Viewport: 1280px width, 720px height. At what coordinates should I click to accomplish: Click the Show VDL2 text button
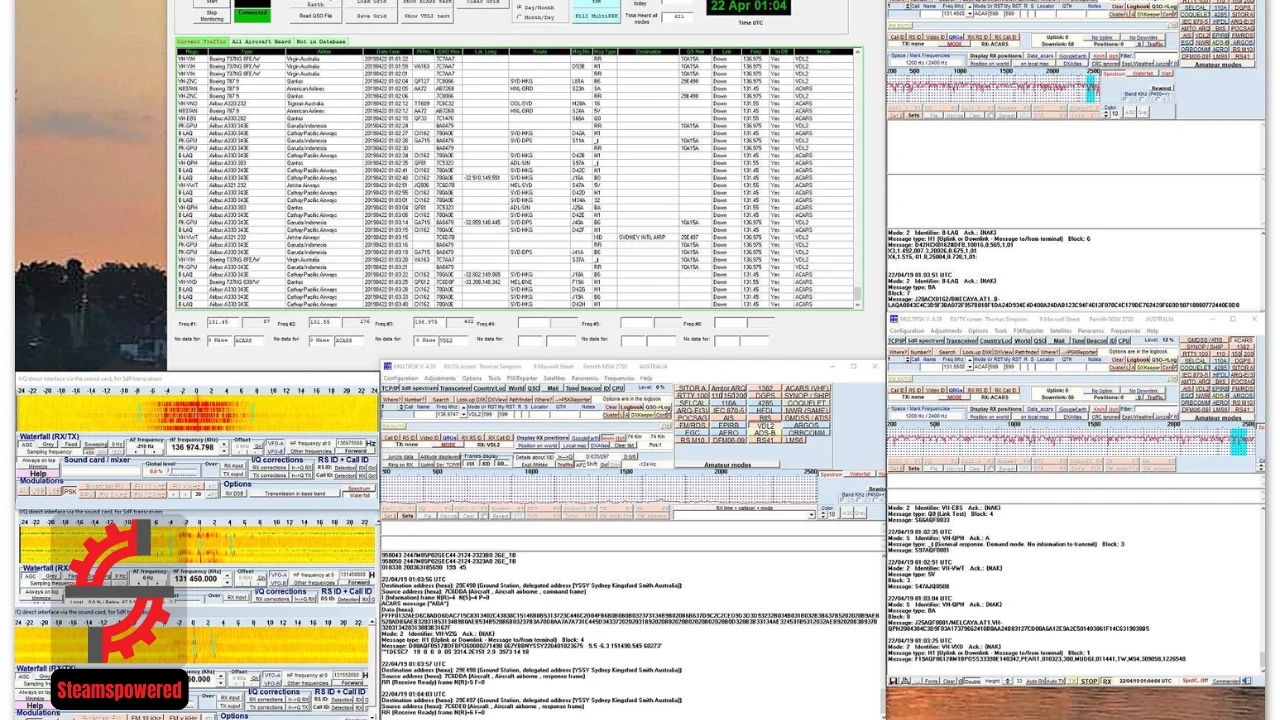pos(427,16)
